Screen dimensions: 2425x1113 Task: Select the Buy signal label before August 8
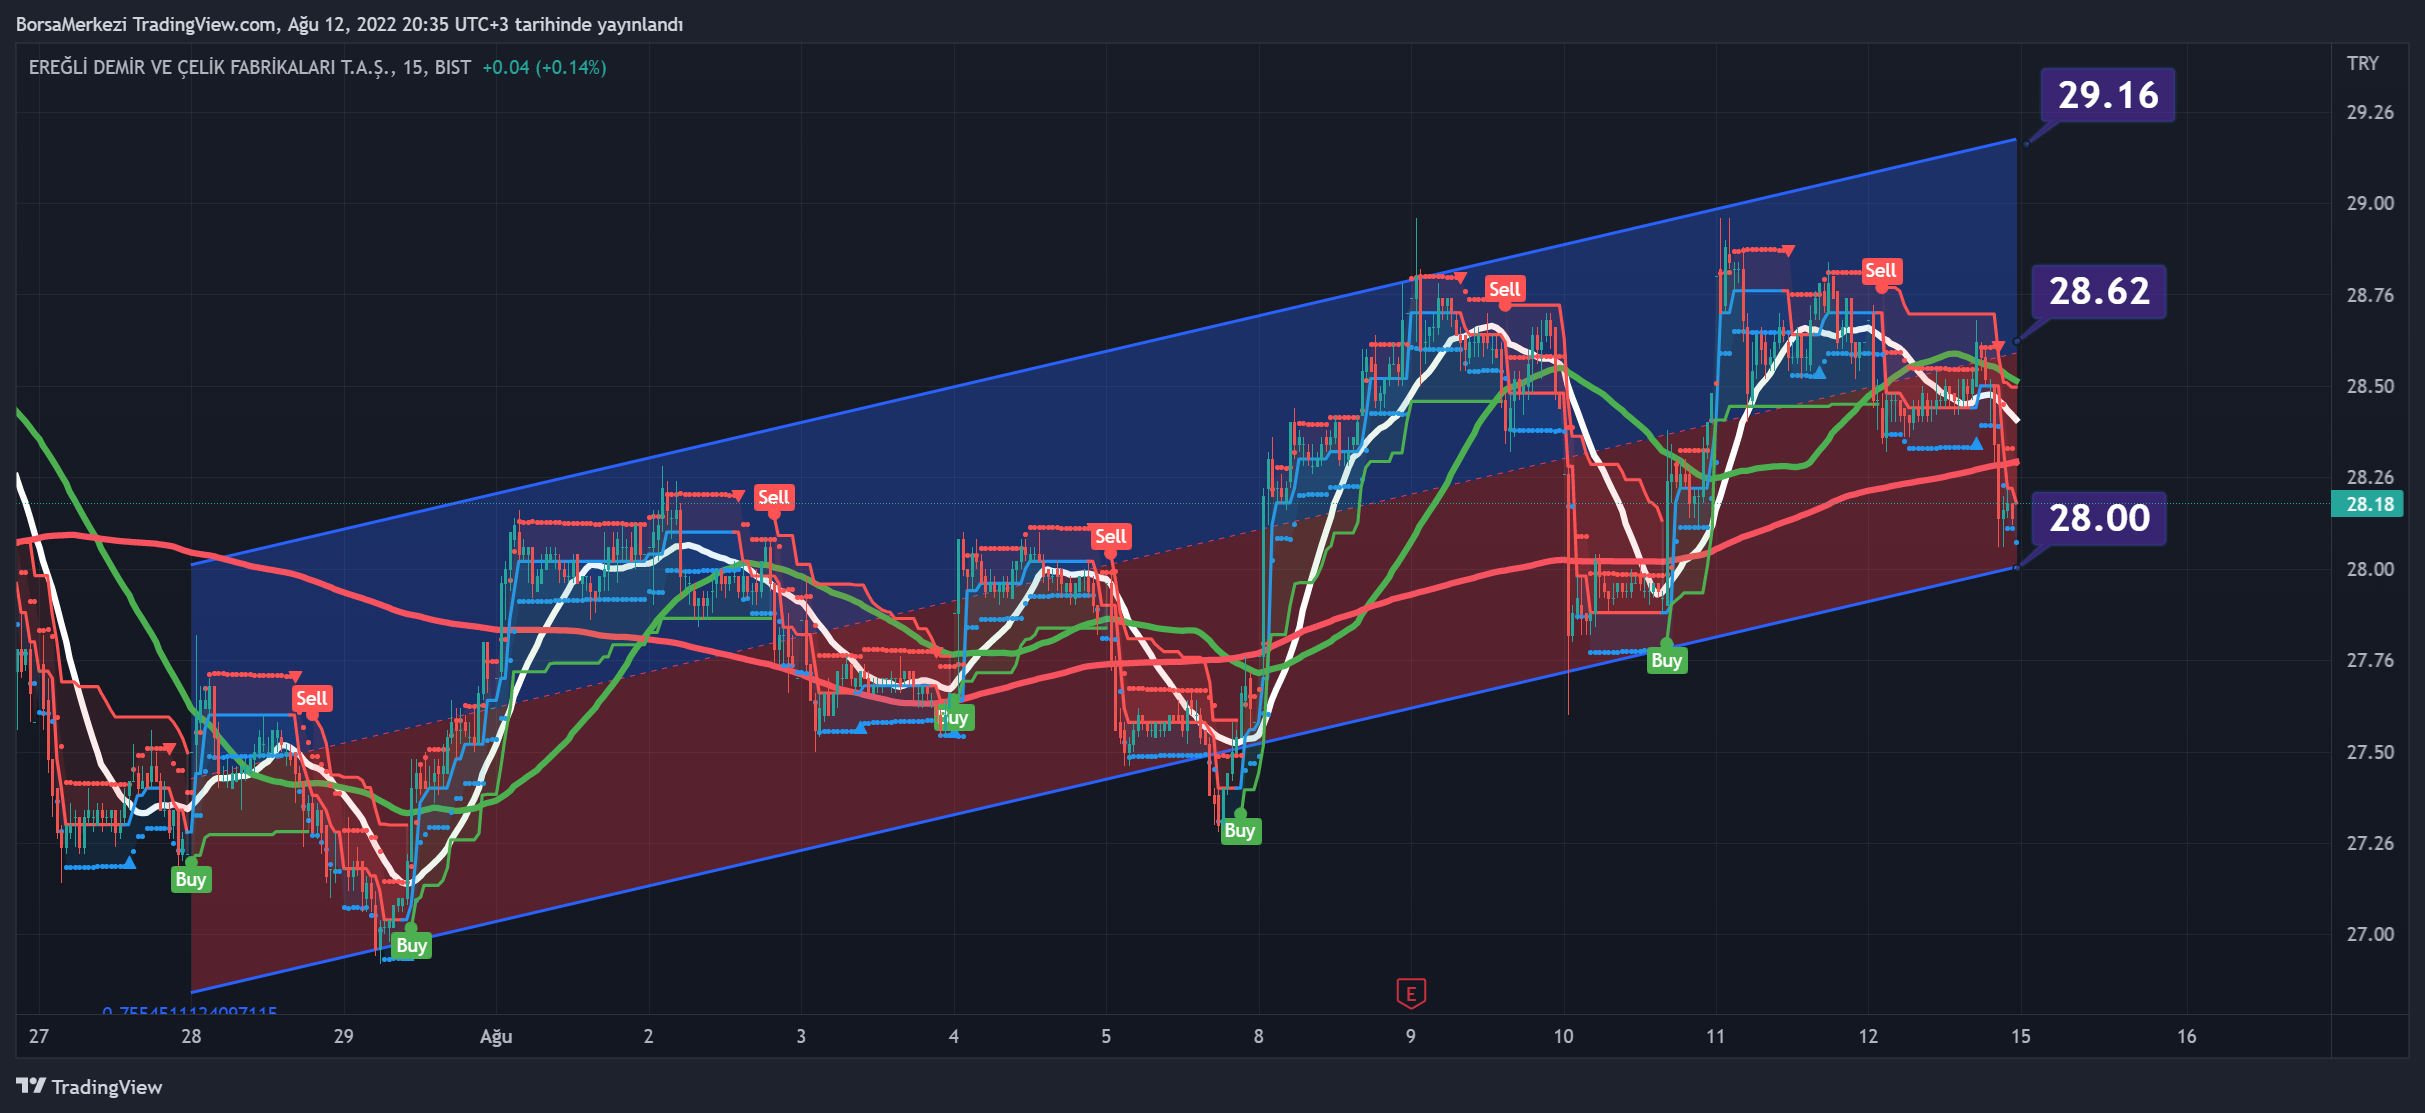tap(1240, 830)
